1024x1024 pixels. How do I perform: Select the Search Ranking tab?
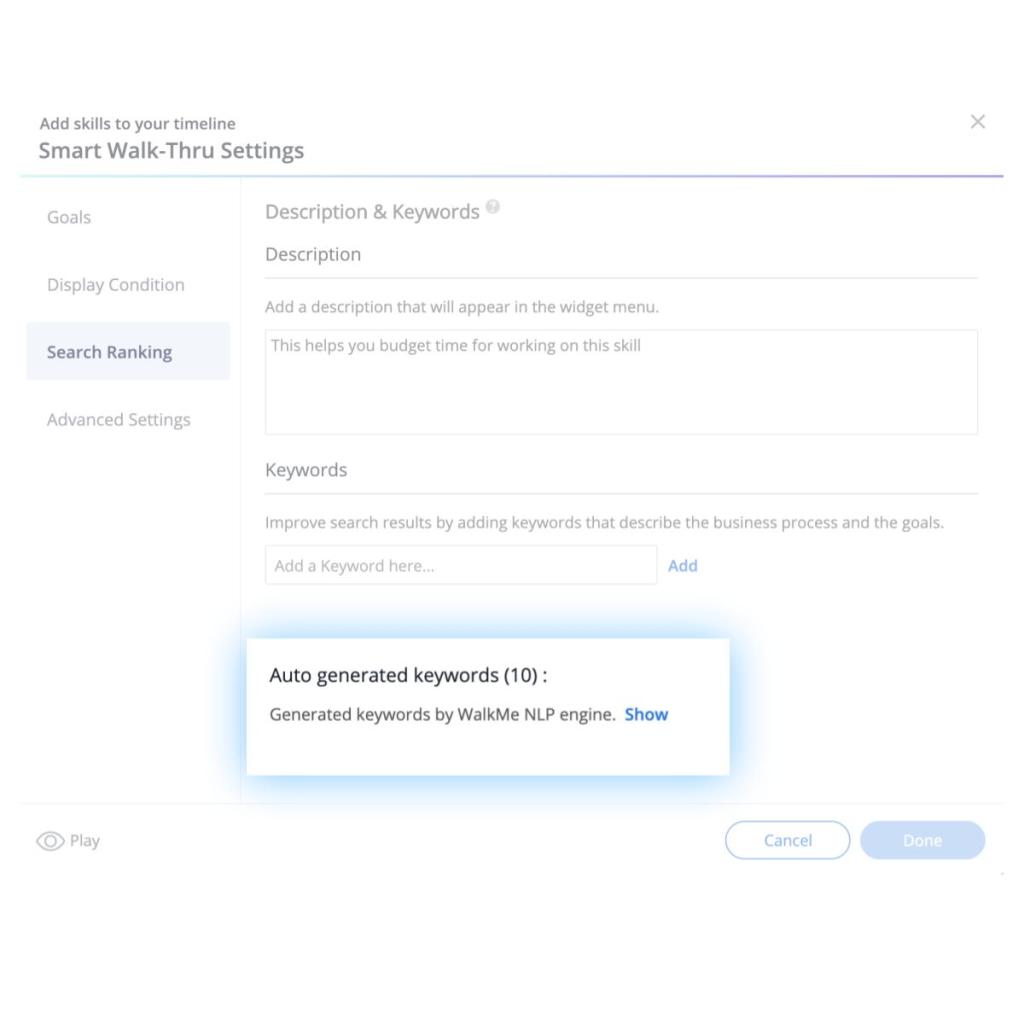(x=110, y=352)
